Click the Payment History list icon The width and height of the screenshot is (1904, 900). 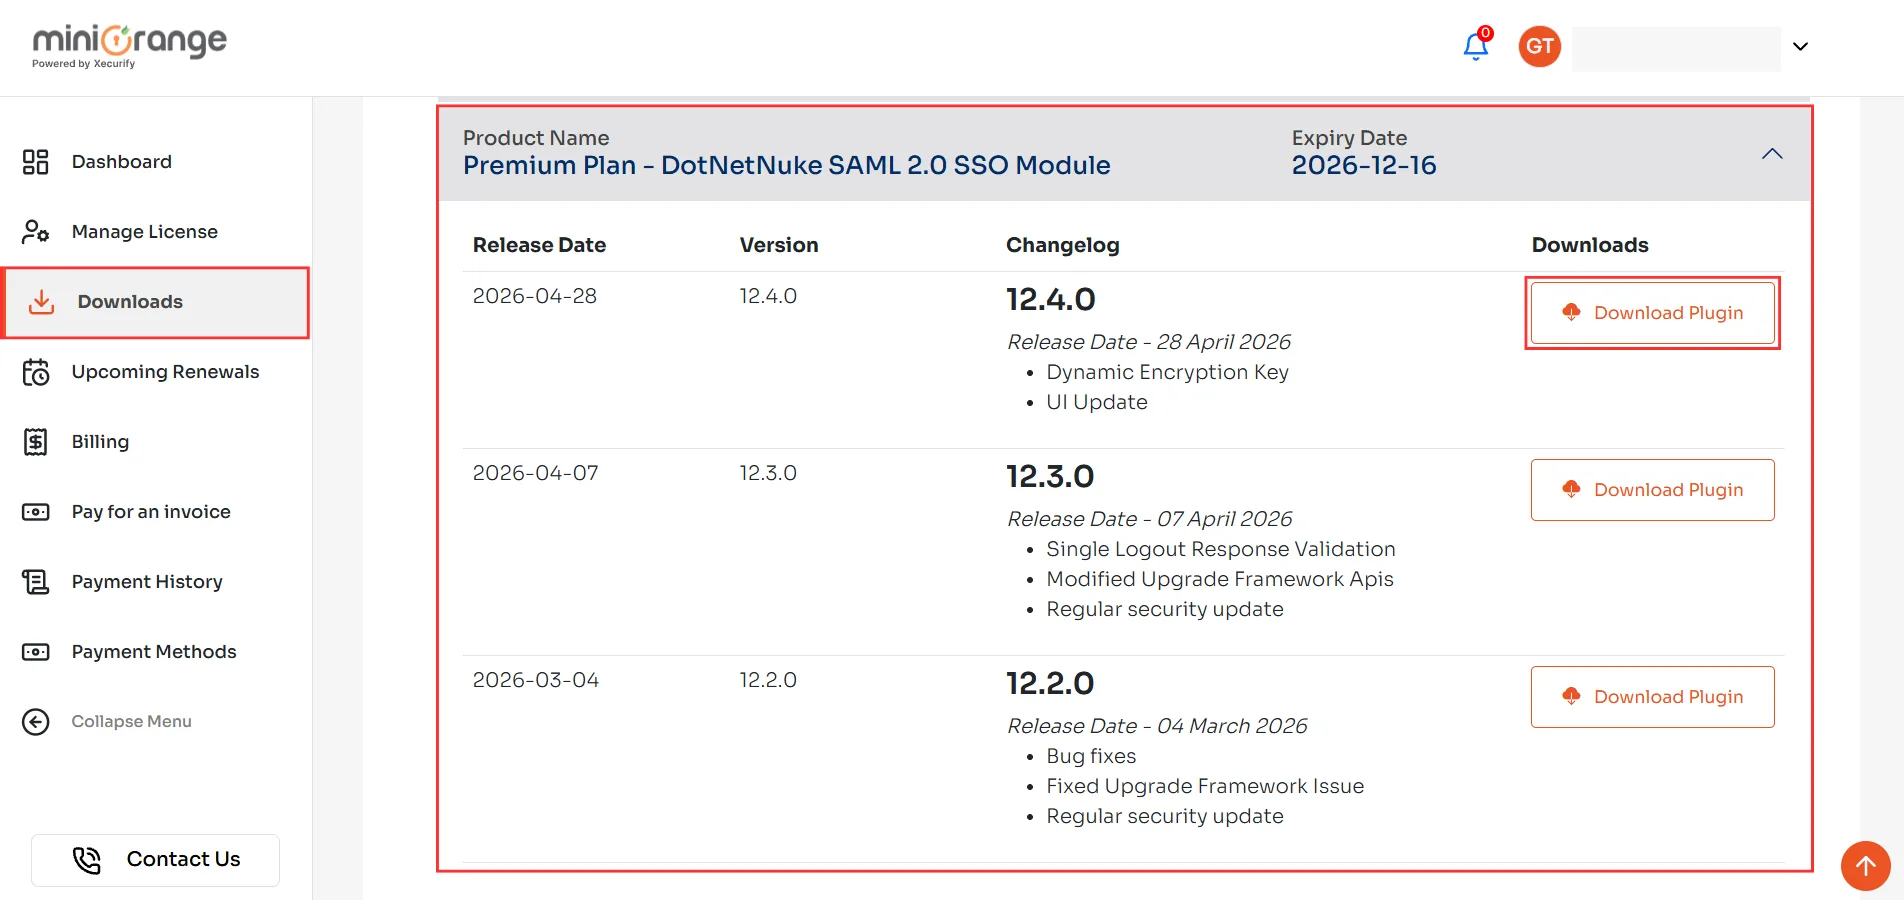pyautogui.click(x=36, y=582)
